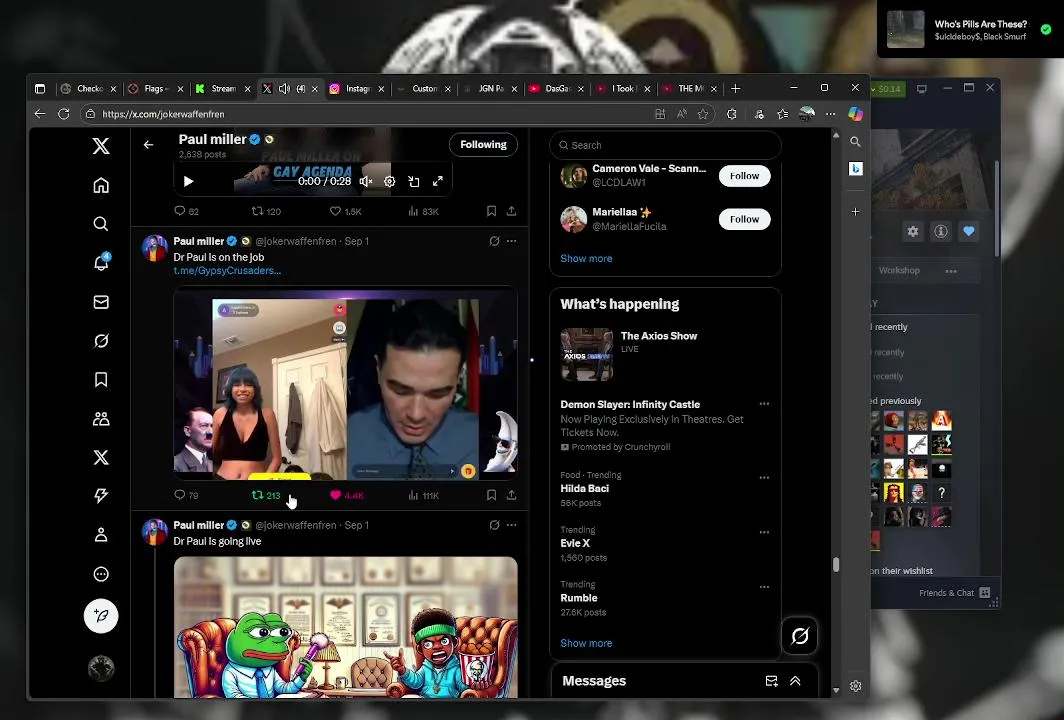
Task: Click the compose post button
Action: tap(101, 616)
